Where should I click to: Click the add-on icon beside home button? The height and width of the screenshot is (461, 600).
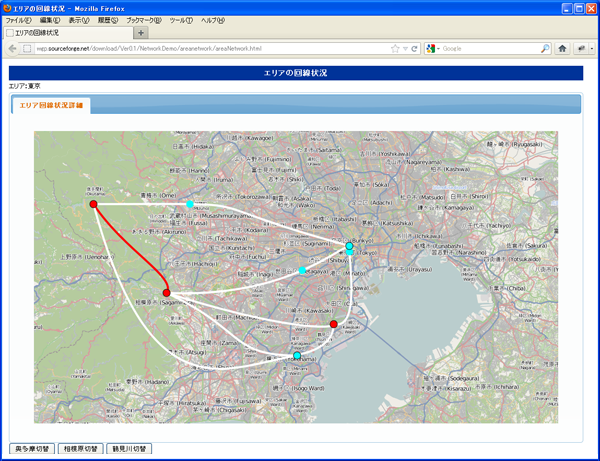tap(581, 49)
